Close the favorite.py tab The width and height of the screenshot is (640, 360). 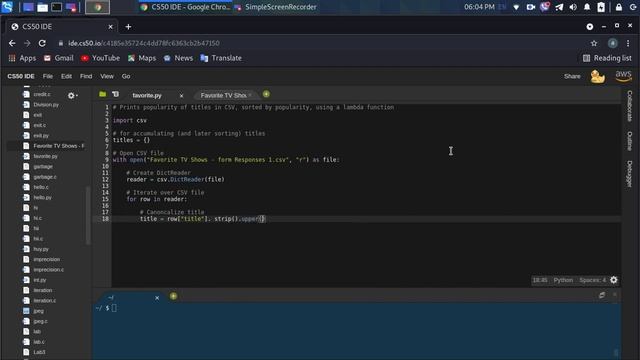point(181,96)
